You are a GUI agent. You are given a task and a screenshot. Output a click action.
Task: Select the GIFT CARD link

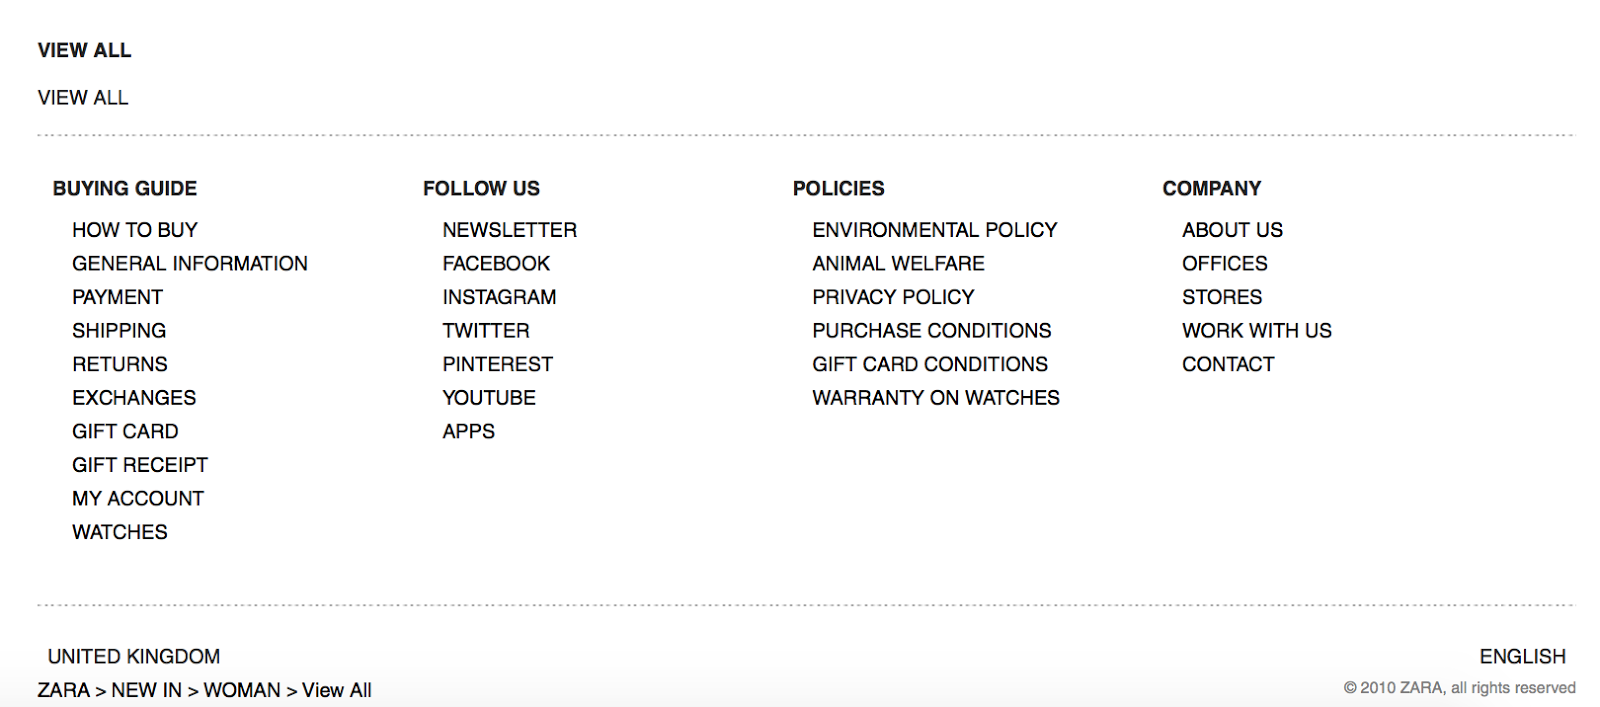coord(125,431)
